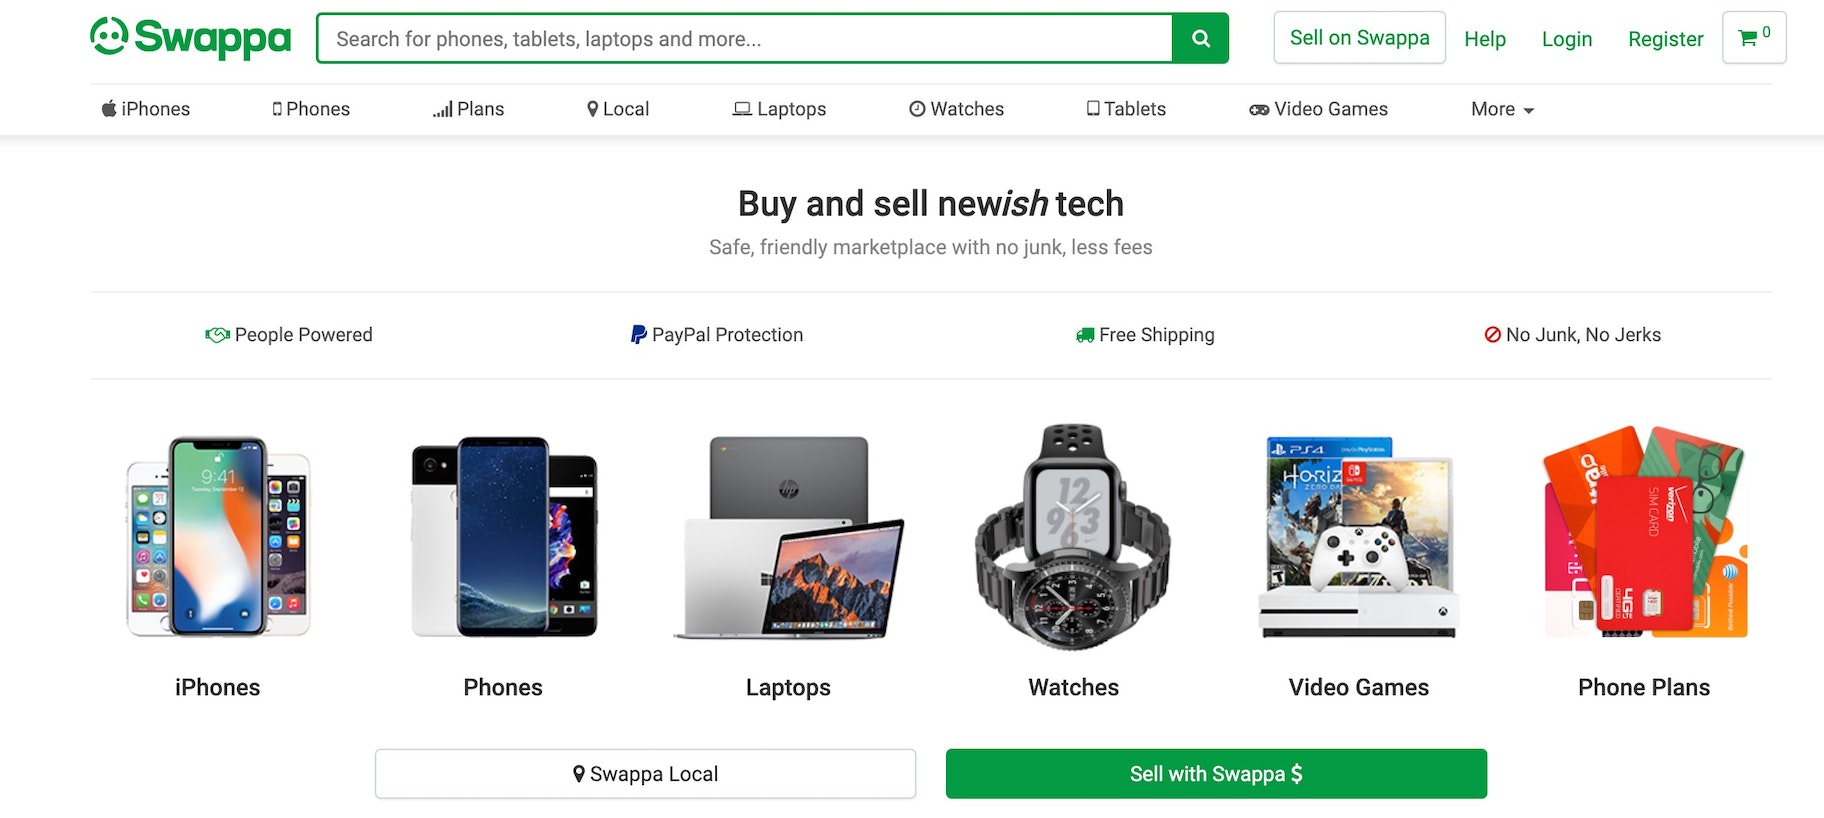This screenshot has width=1824, height=818.
Task: Go to the Video Games nav item
Action: (1318, 109)
